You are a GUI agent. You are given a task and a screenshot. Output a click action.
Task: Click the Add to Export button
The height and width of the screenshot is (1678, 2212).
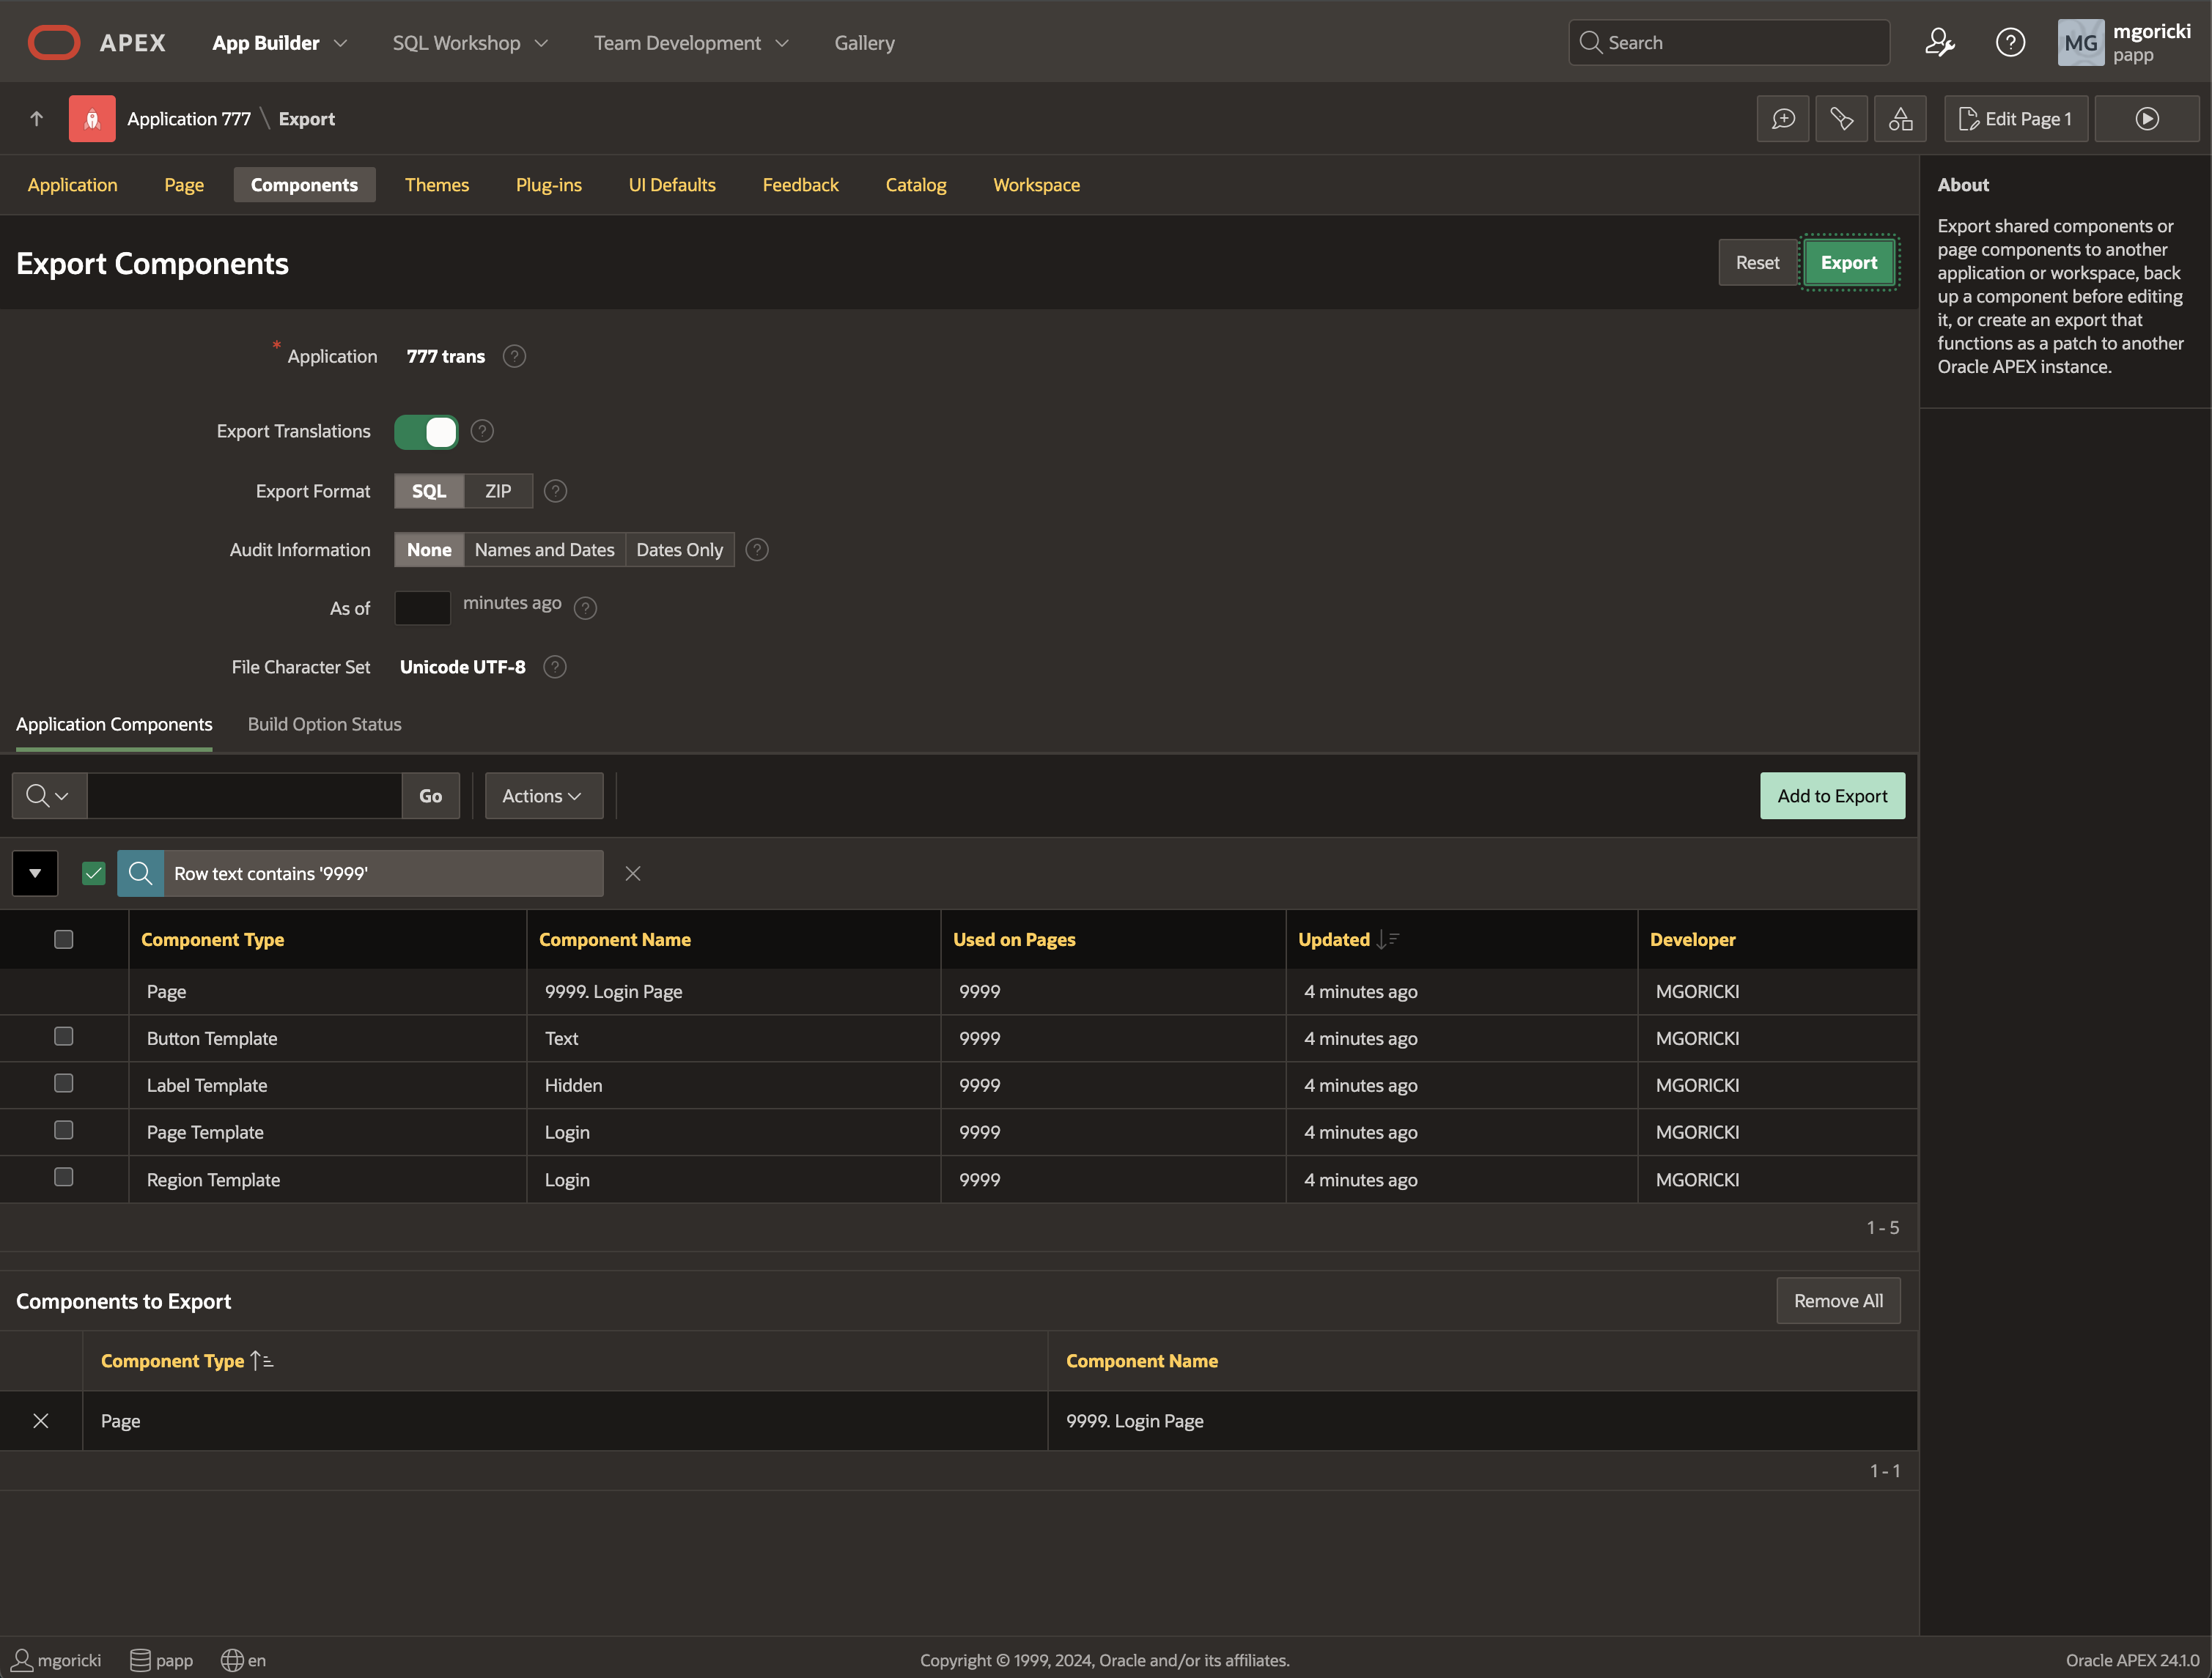coord(1832,795)
